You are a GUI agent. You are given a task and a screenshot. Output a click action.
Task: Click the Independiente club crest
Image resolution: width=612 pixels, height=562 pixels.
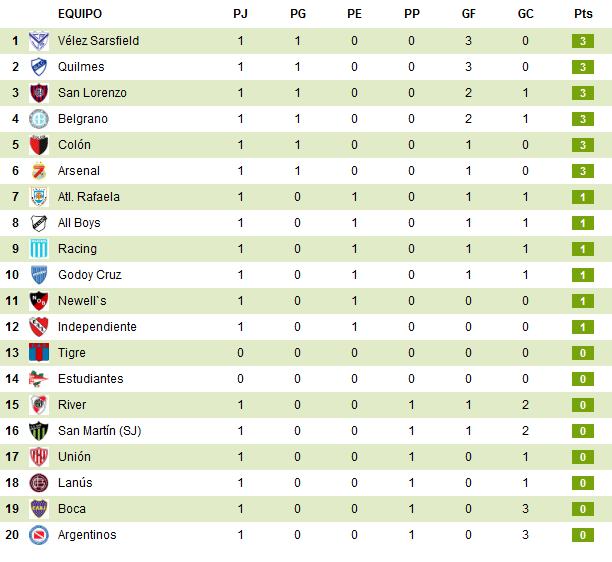39,327
